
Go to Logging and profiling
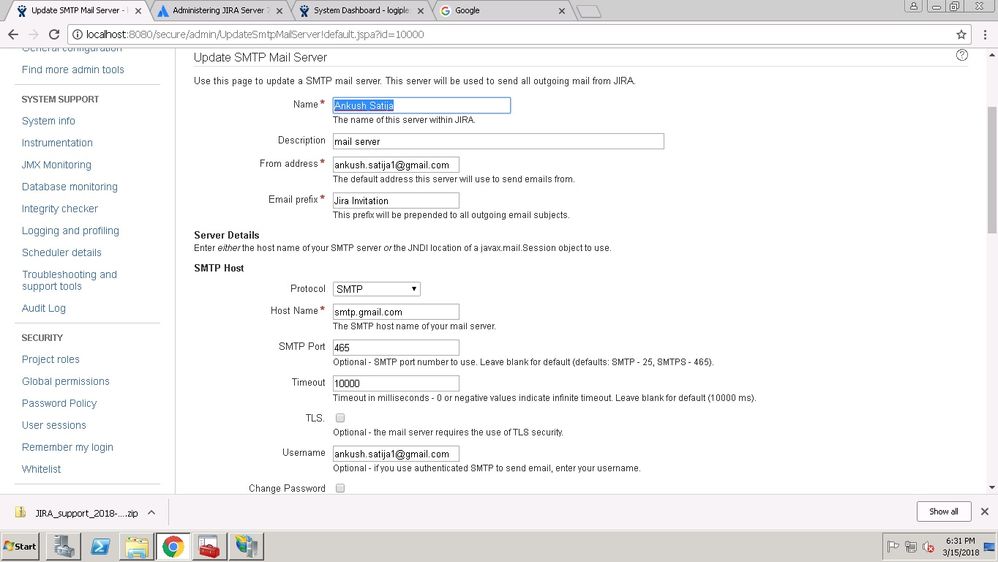pos(70,230)
